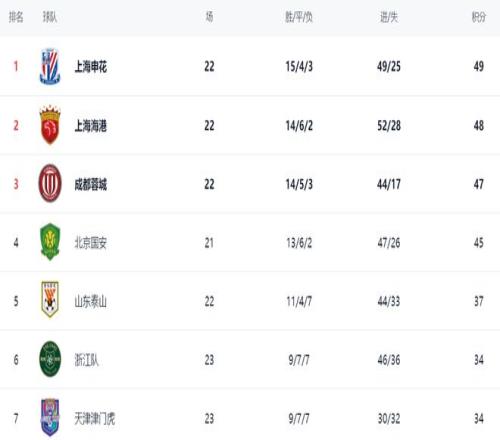Open the 上海申花 team name link
Image resolution: width=500 pixels, height=440 pixels.
tap(91, 67)
